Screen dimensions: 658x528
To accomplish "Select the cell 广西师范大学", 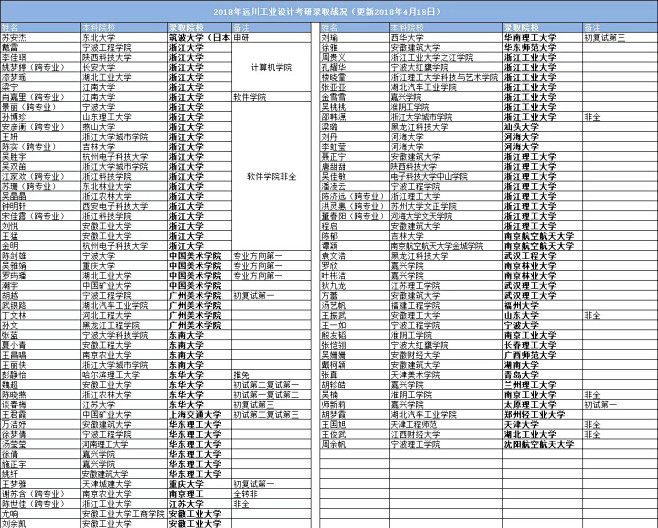I will [x=542, y=355].
